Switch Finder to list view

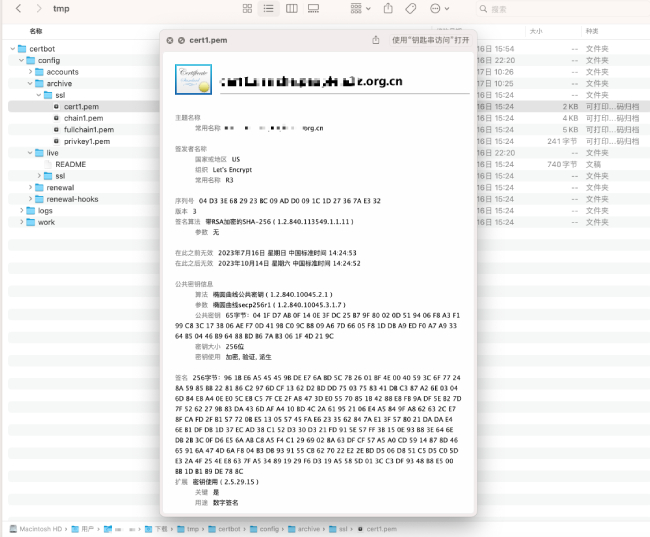[269, 9]
